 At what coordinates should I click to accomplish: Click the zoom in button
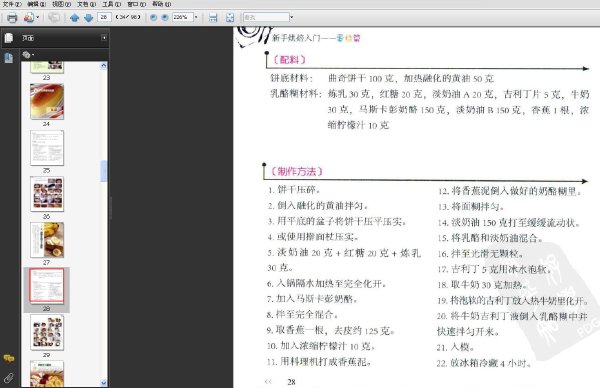[x=165, y=17]
